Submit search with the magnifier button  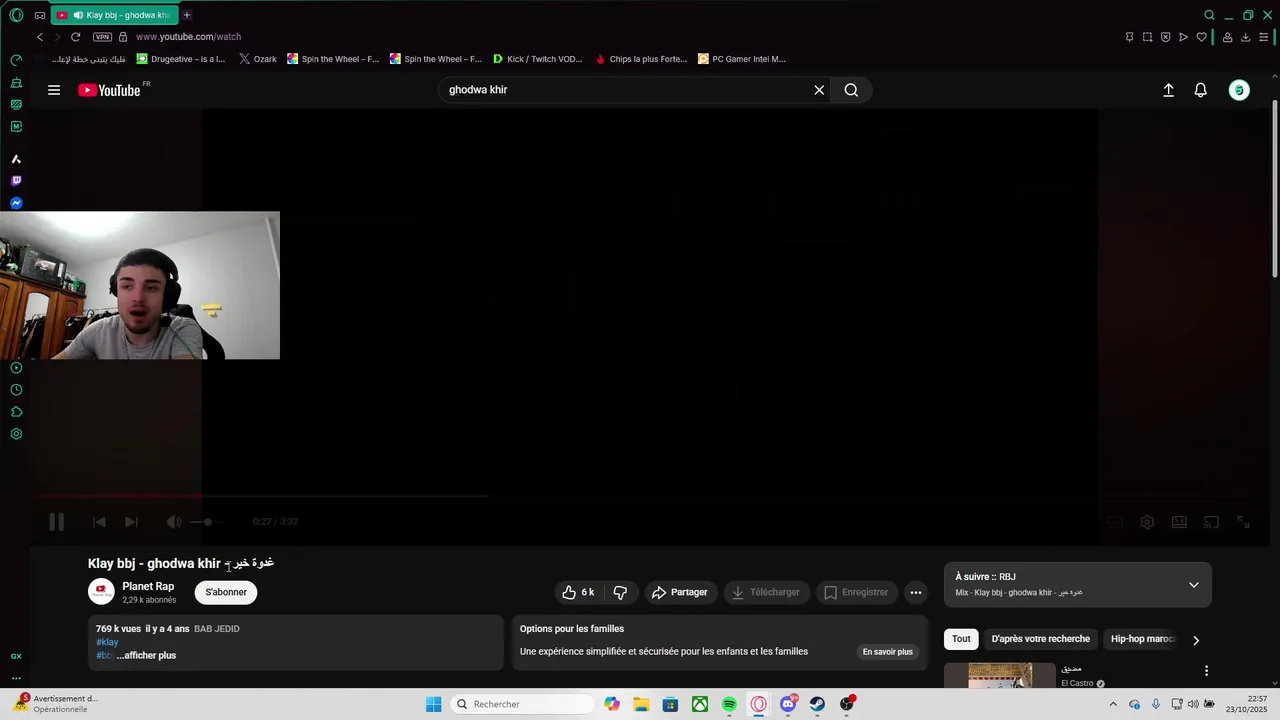851,90
